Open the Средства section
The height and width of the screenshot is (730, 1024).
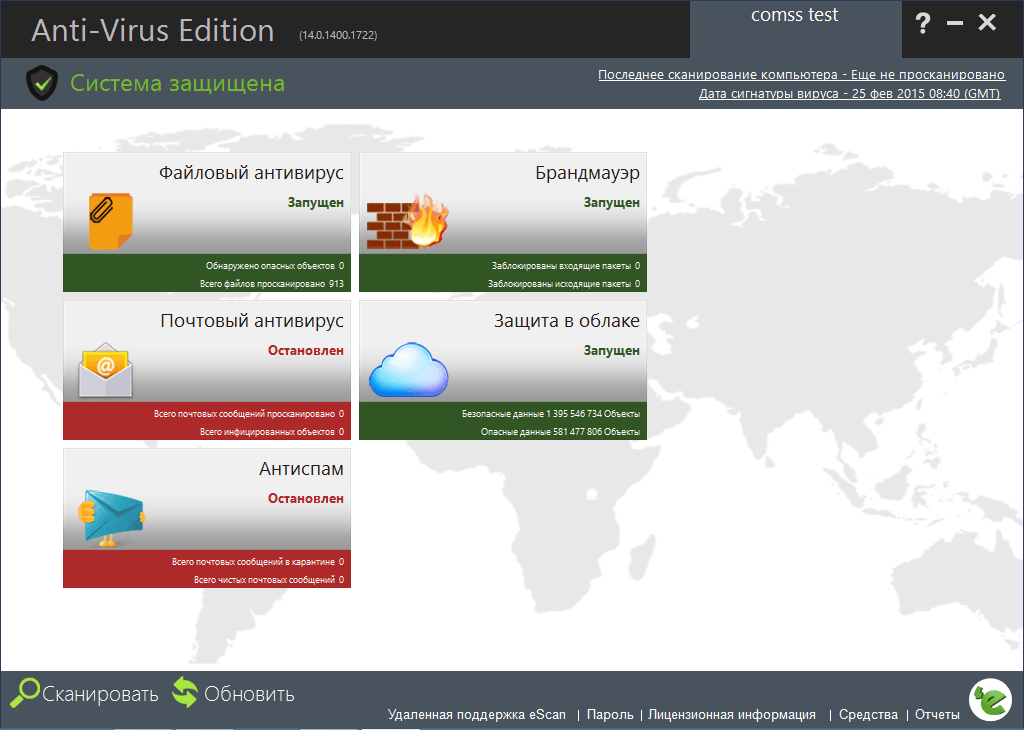[868, 715]
